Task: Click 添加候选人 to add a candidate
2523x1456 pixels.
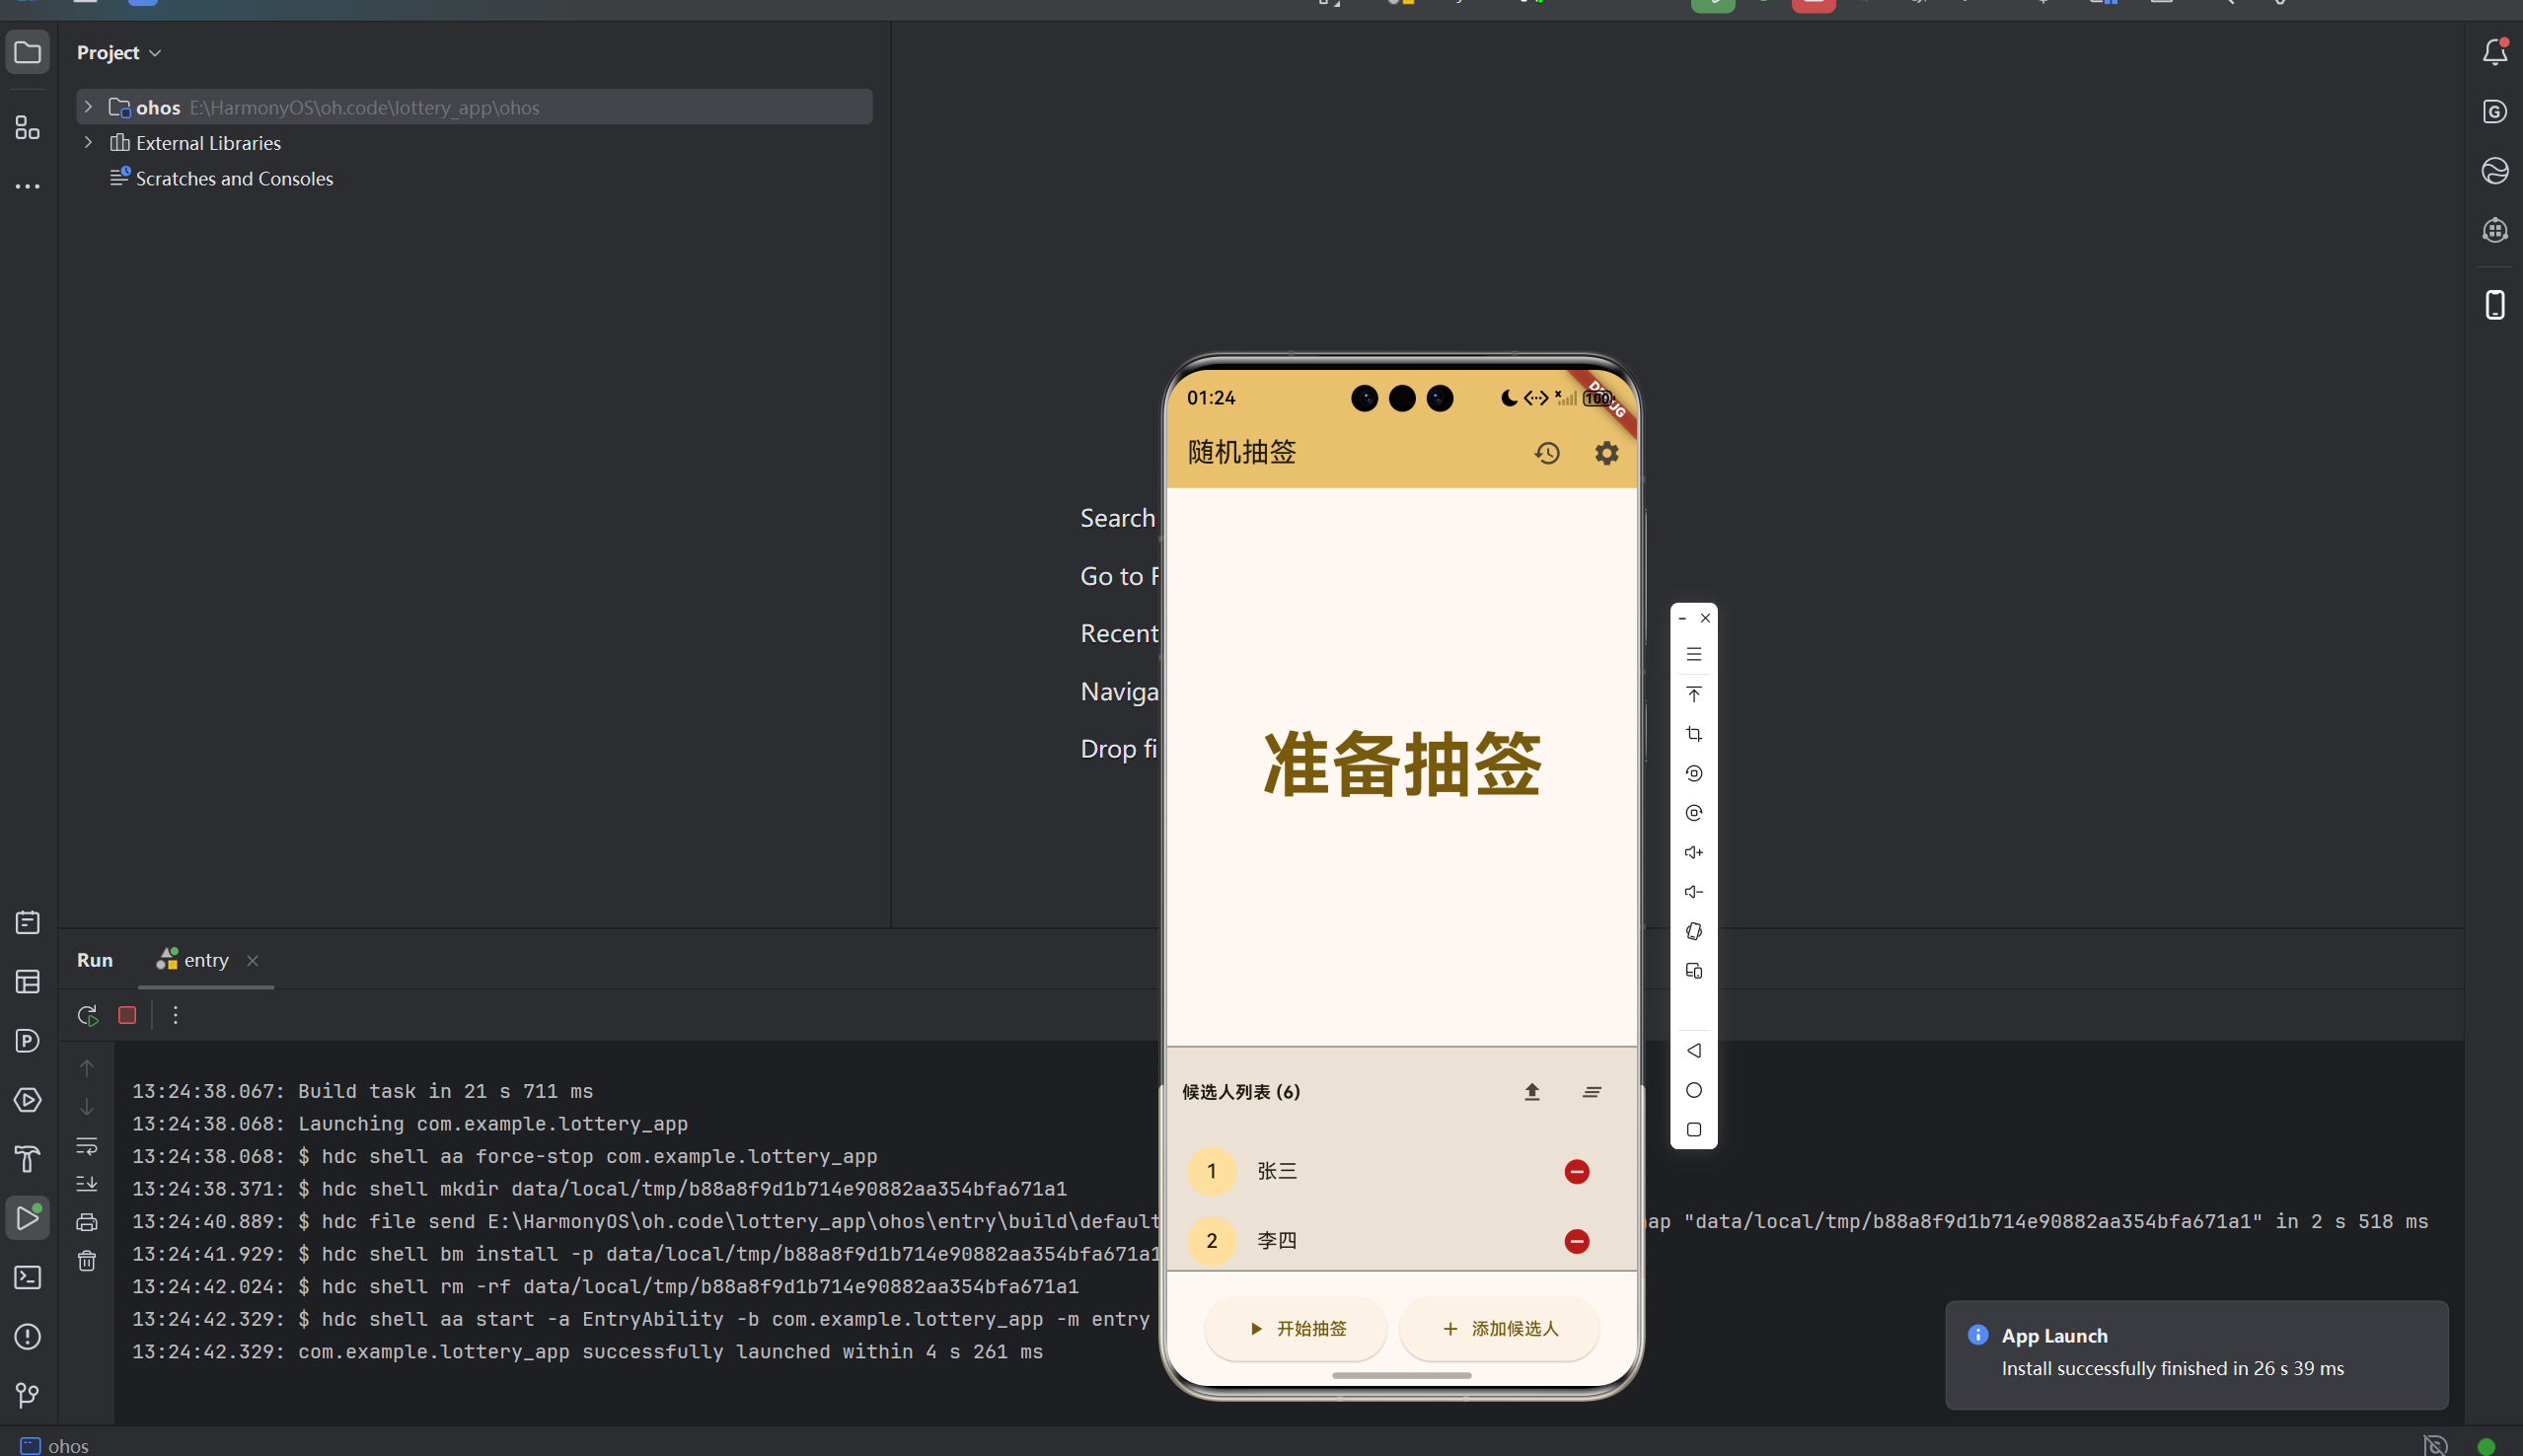Action: [1499, 1328]
